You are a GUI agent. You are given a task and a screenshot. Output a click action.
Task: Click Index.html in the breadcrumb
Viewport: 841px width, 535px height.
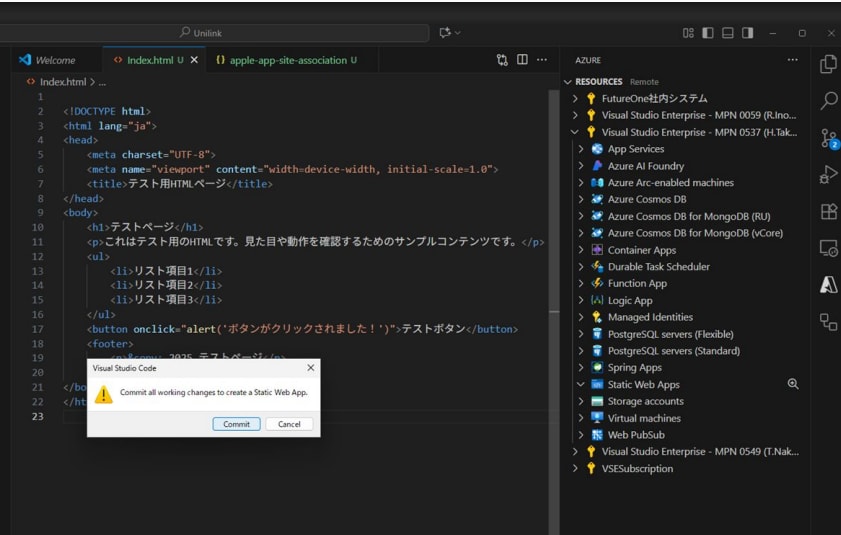63,82
